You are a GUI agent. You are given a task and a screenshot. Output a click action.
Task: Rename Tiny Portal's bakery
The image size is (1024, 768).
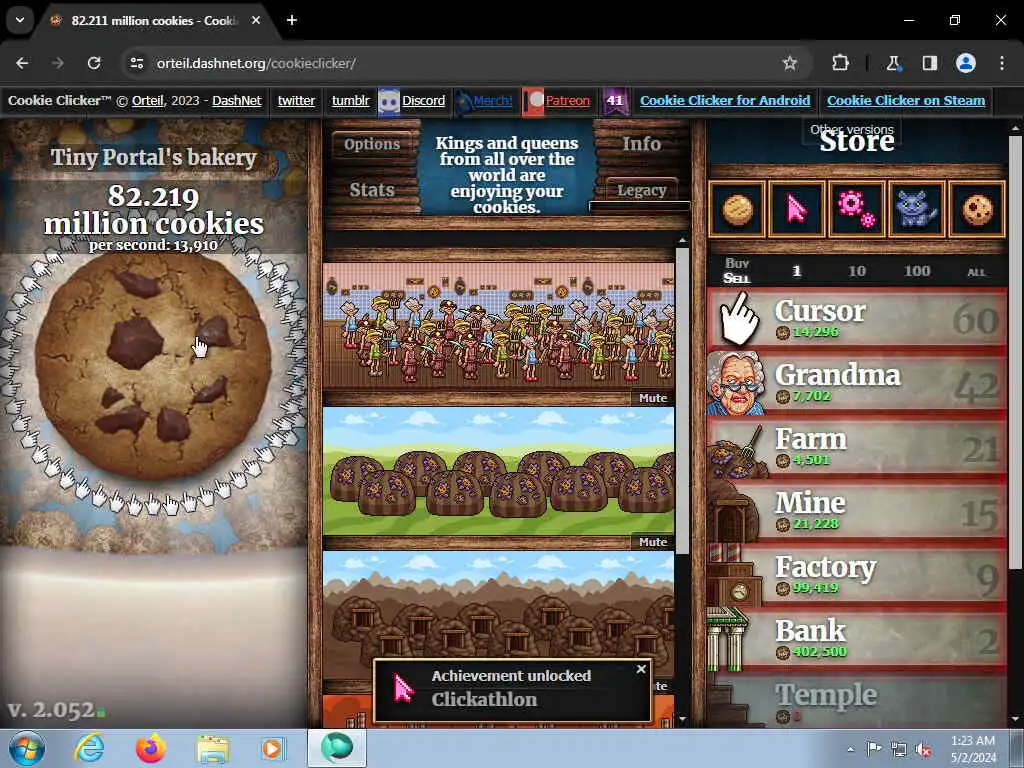(153, 157)
